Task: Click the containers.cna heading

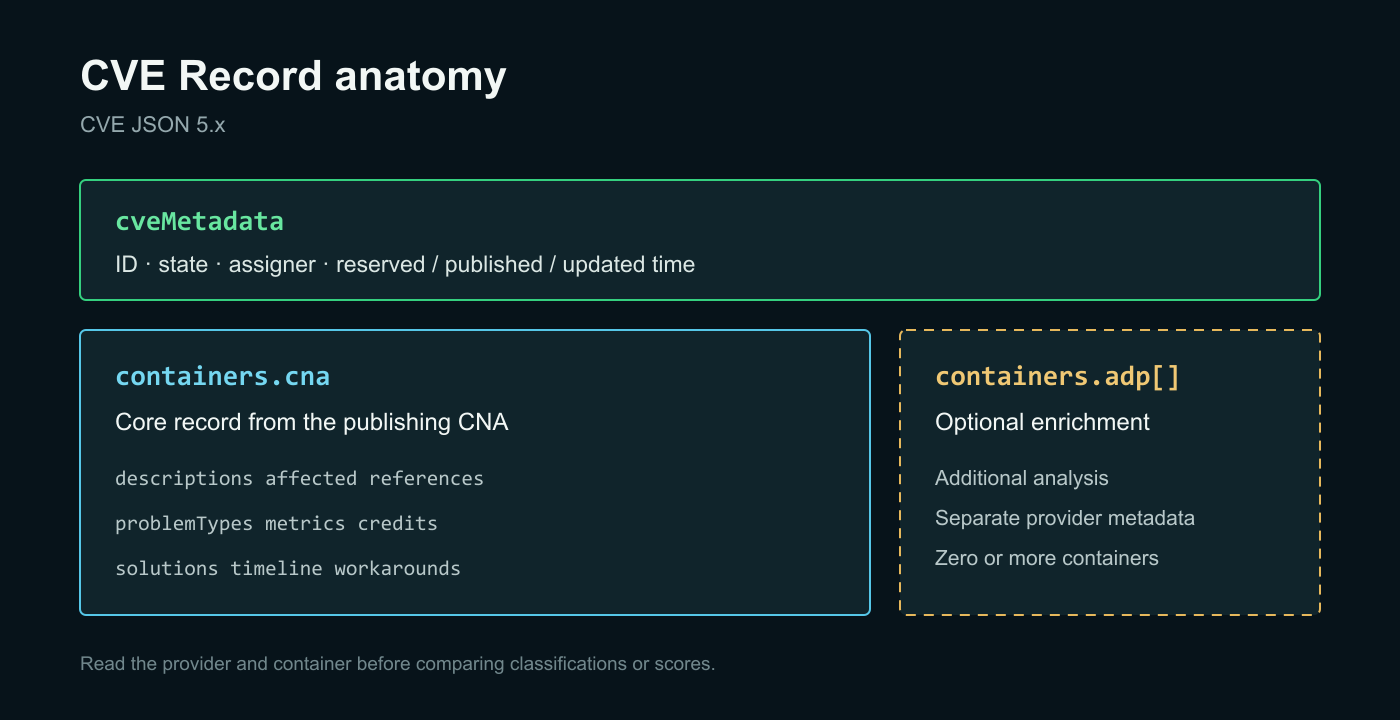Action: pyautogui.click(x=222, y=377)
